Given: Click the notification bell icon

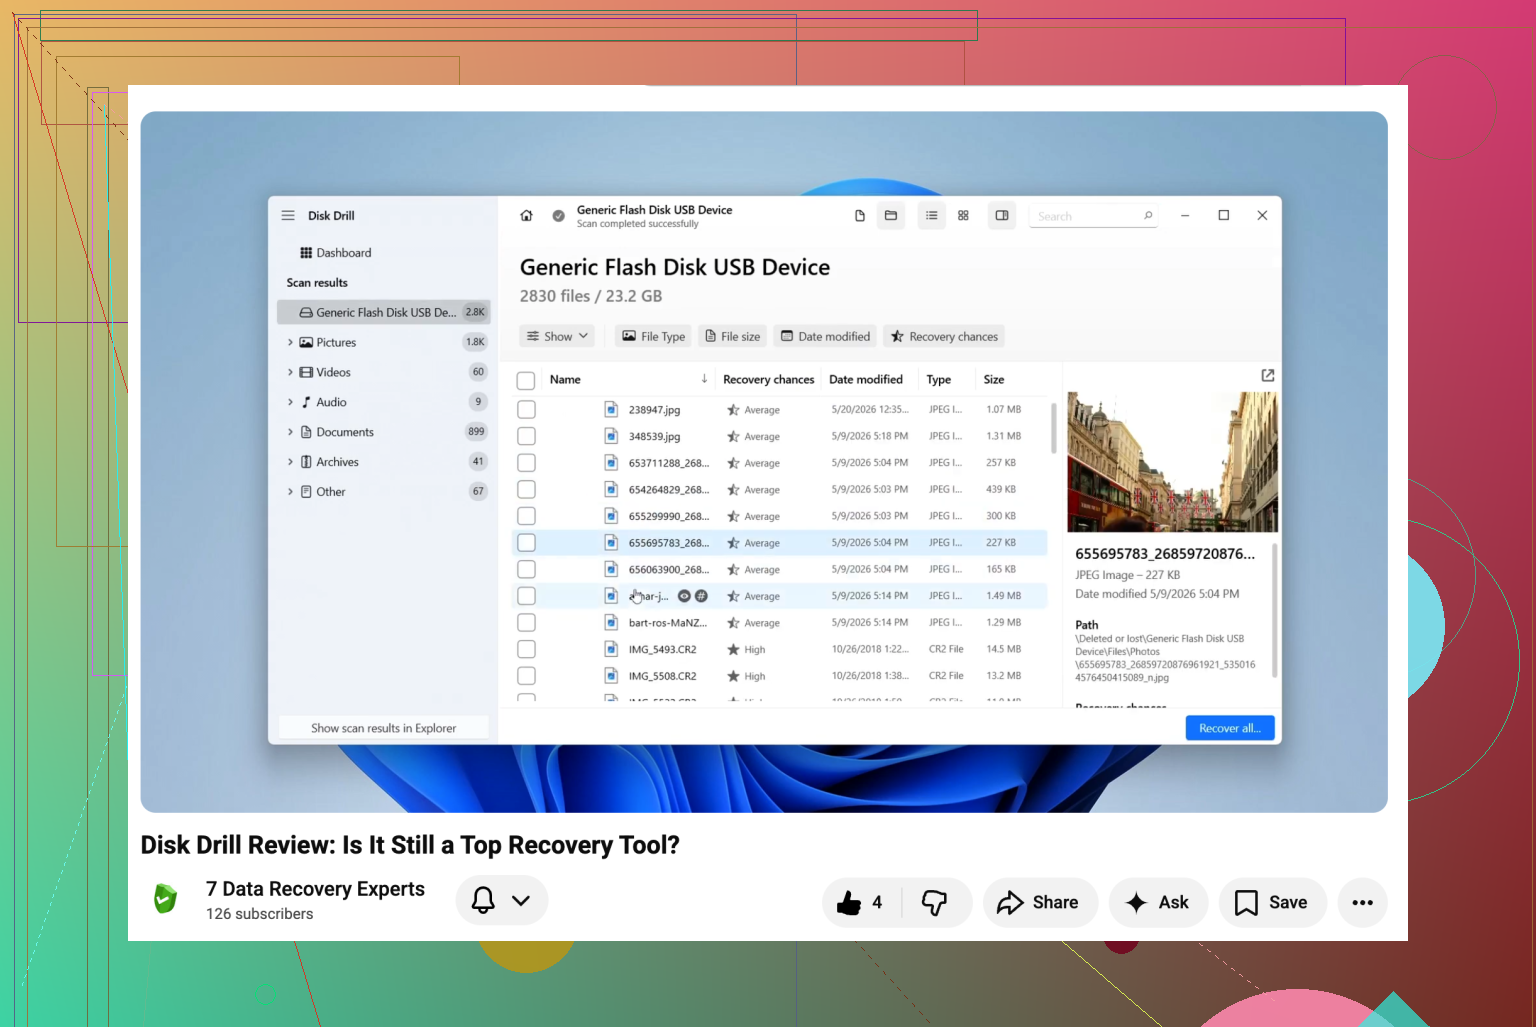Looking at the screenshot, I should click(483, 900).
